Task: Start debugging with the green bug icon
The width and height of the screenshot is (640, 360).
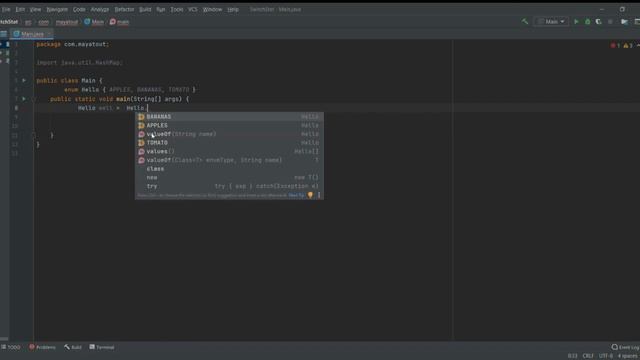Action: tap(587, 22)
